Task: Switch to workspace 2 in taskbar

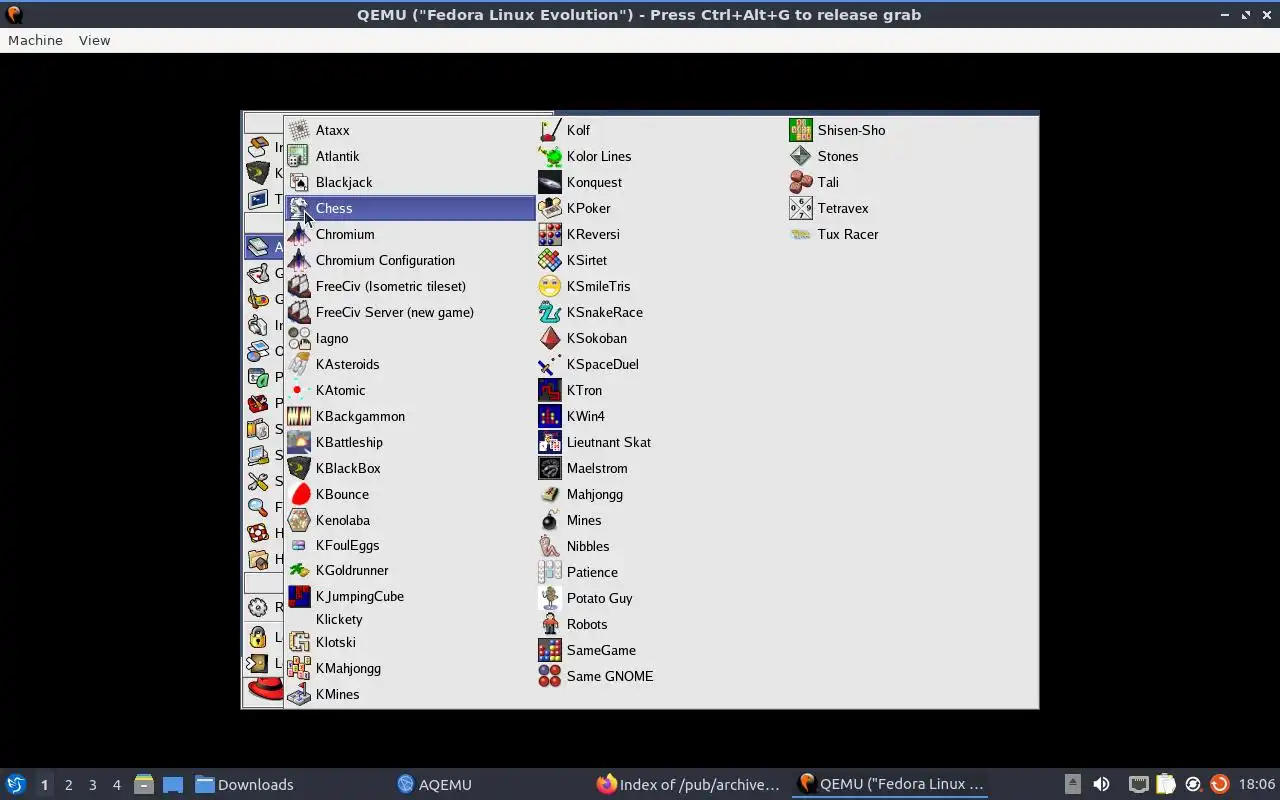Action: tap(68, 785)
